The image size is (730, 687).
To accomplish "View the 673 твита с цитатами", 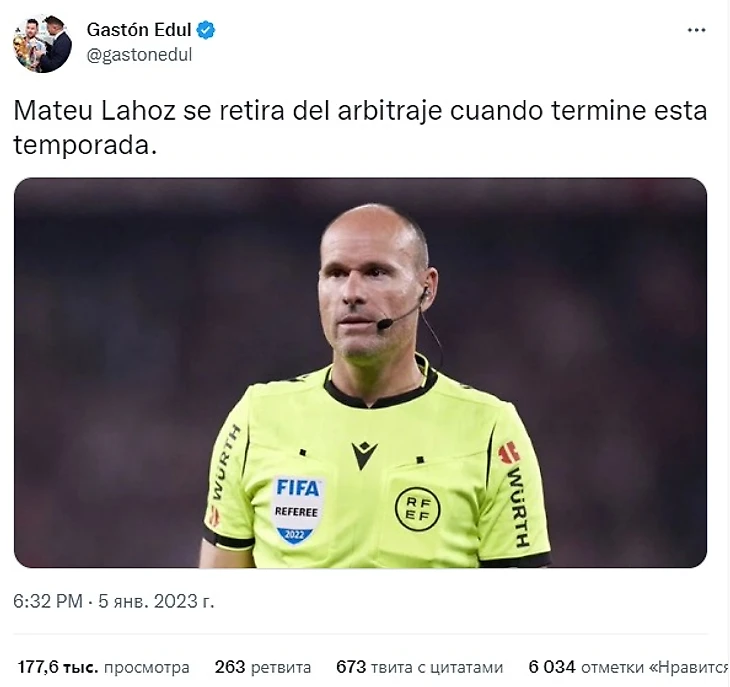I will click(419, 667).
